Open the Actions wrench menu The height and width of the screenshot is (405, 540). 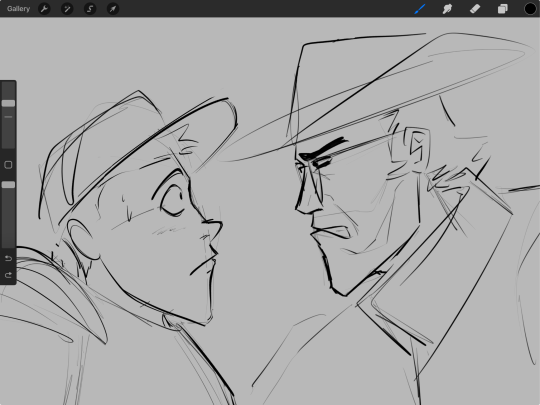[x=44, y=9]
